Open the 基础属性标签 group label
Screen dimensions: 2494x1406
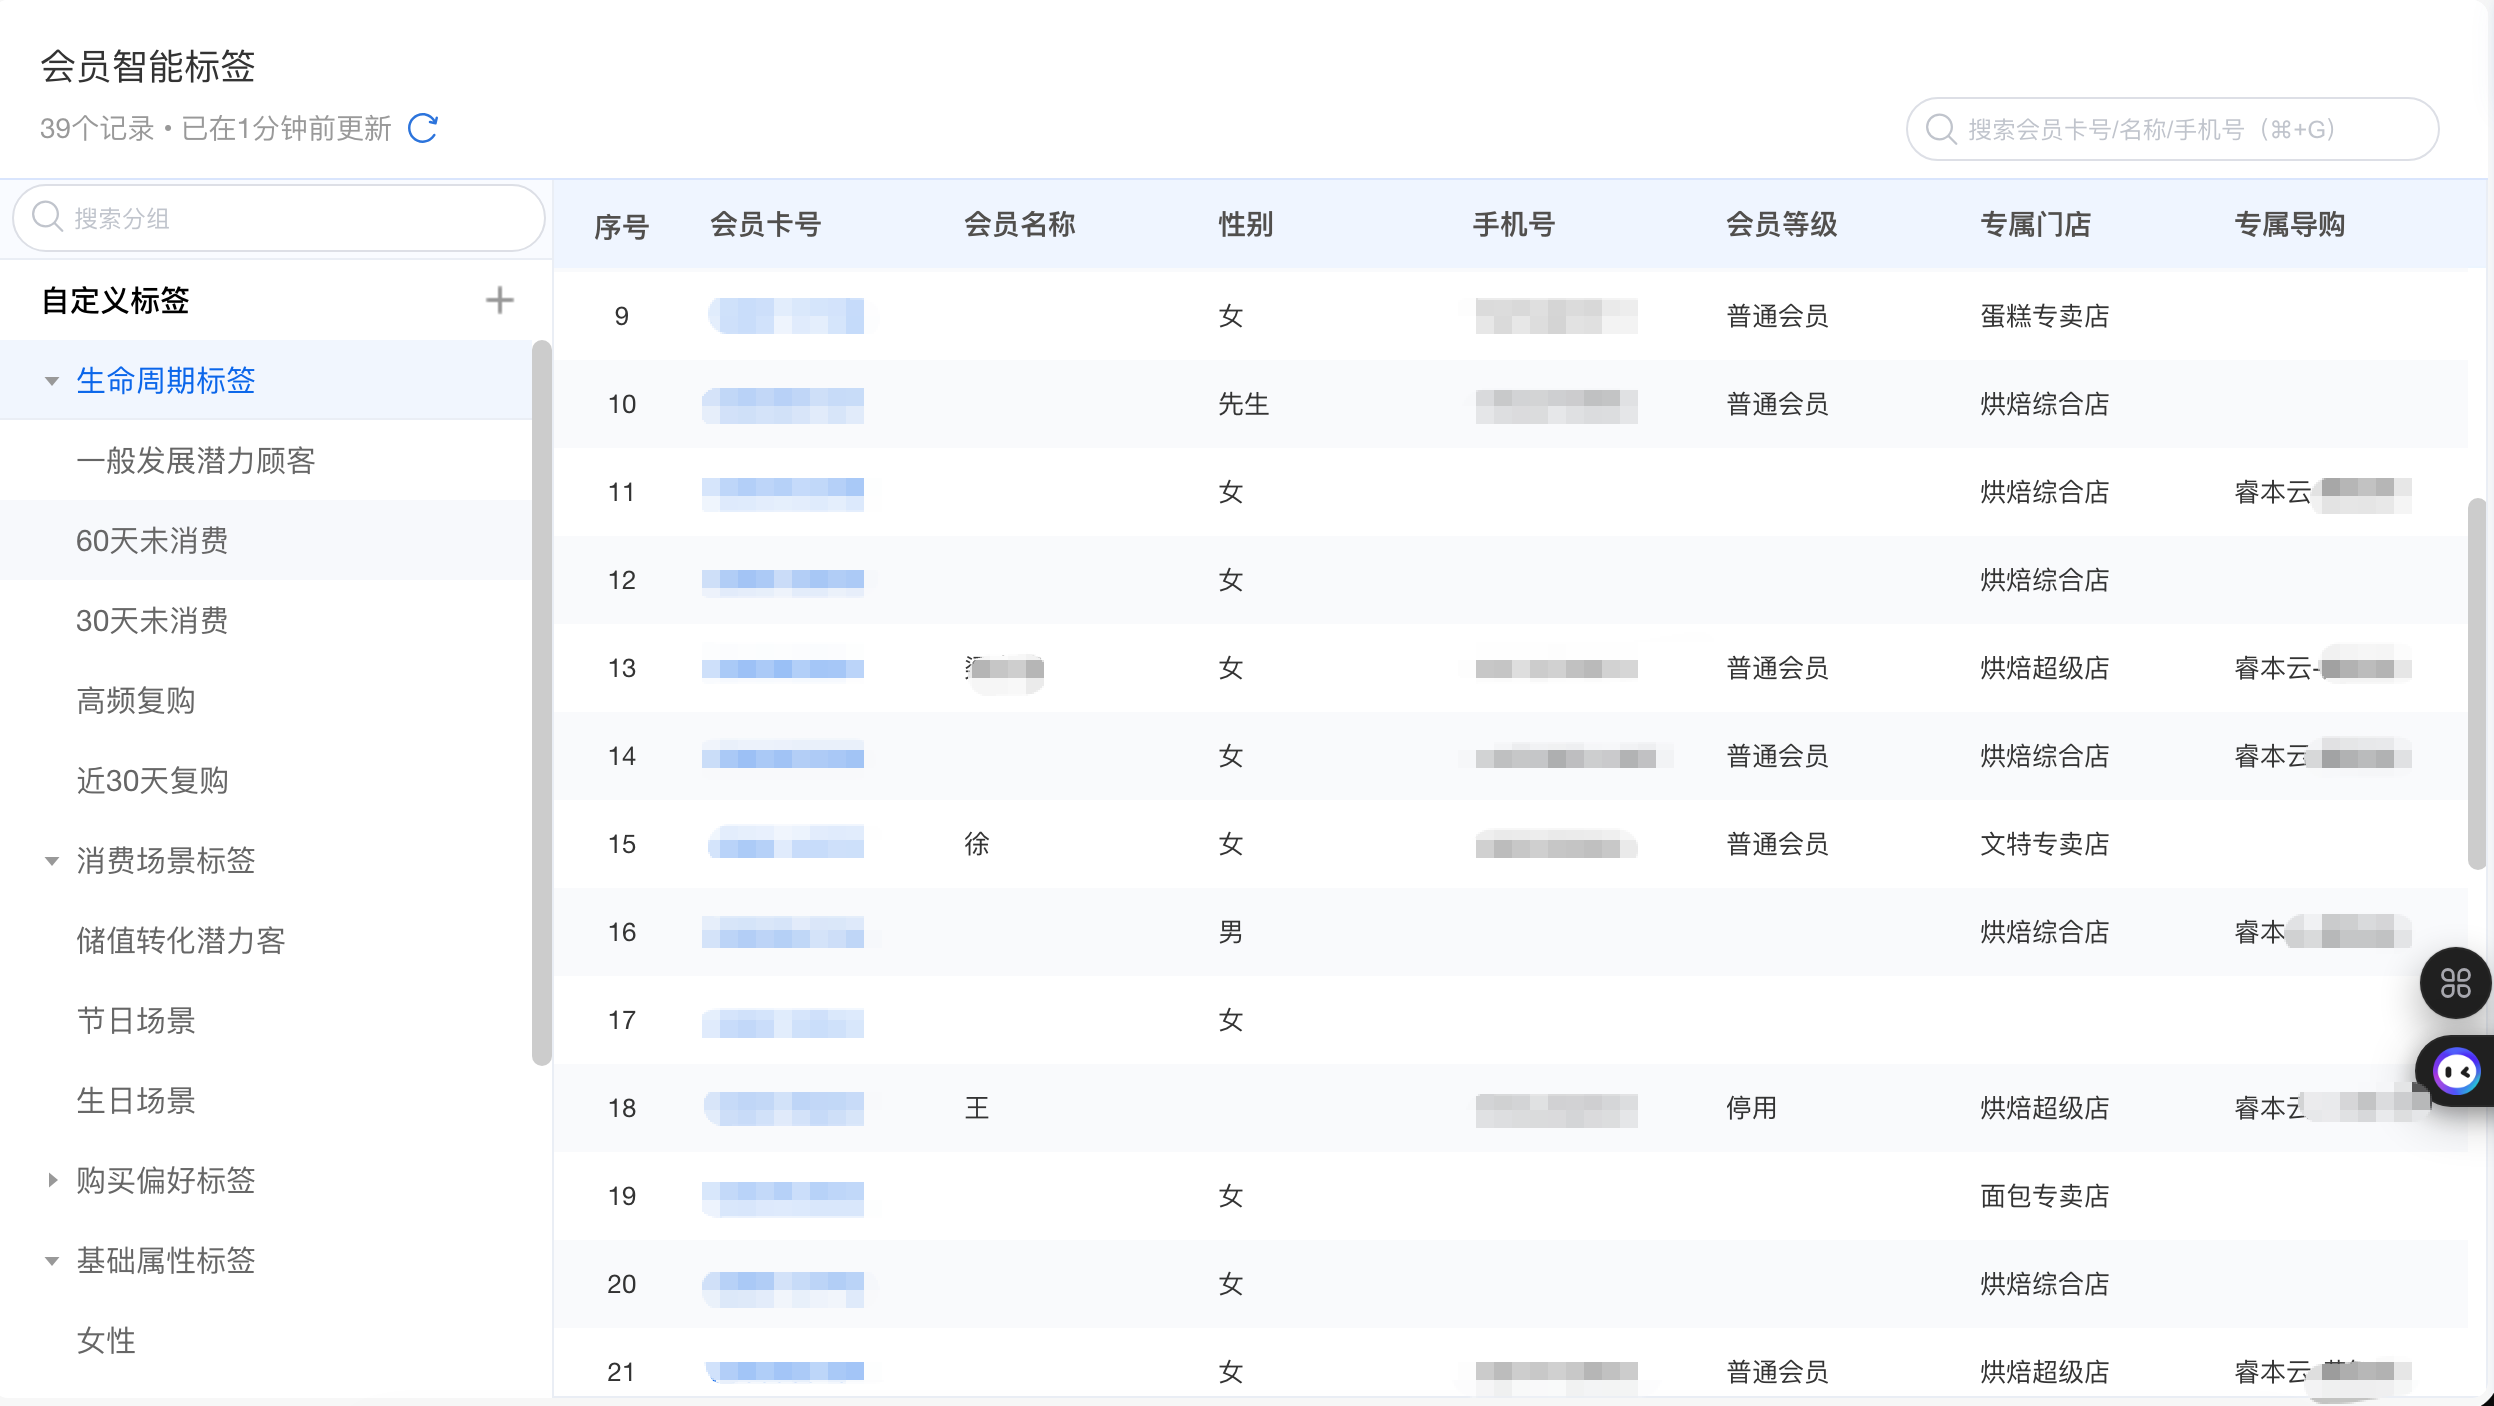pos(166,1261)
